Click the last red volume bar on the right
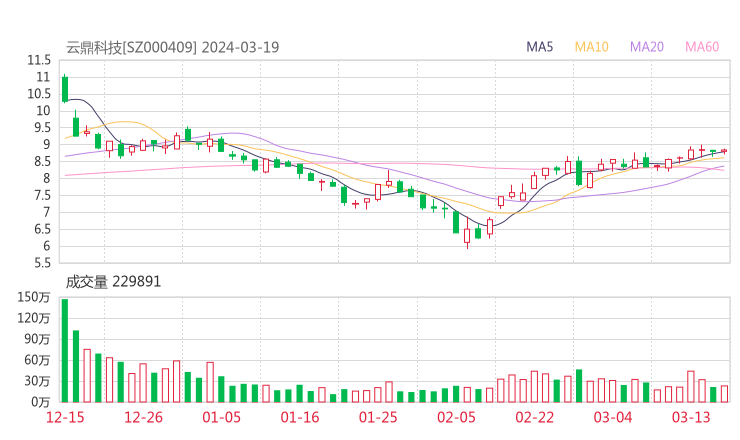This screenshot has height=440, width=740. click(x=724, y=394)
